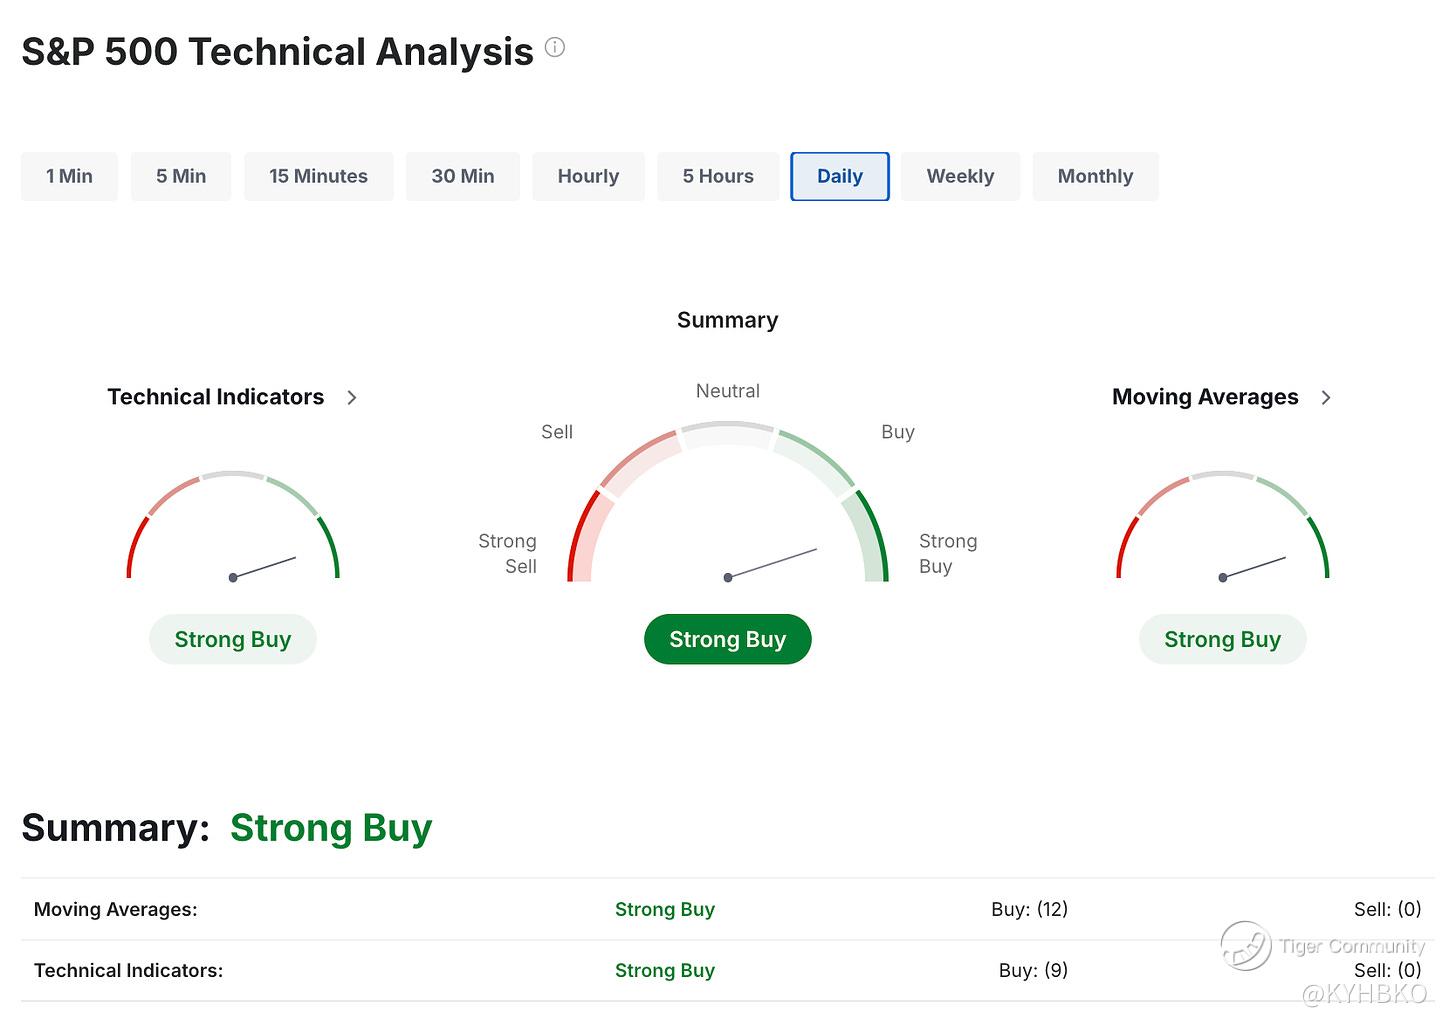Image resolution: width=1456 pixels, height=1027 pixels.
Task: Switch to the 30 Min timeframe
Action: tap(463, 176)
